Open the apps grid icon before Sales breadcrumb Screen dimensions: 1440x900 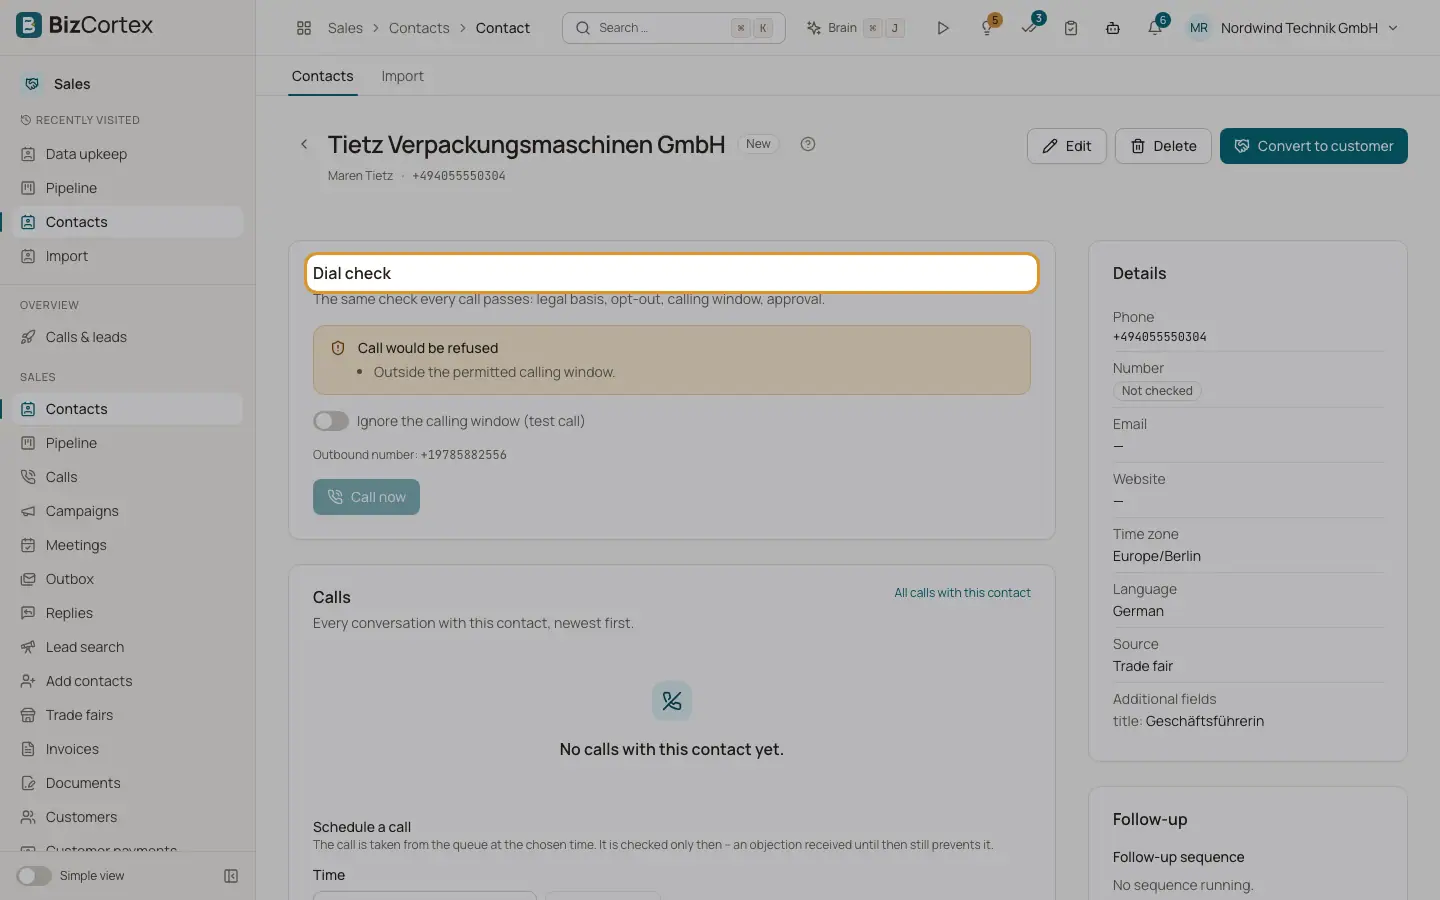(304, 28)
